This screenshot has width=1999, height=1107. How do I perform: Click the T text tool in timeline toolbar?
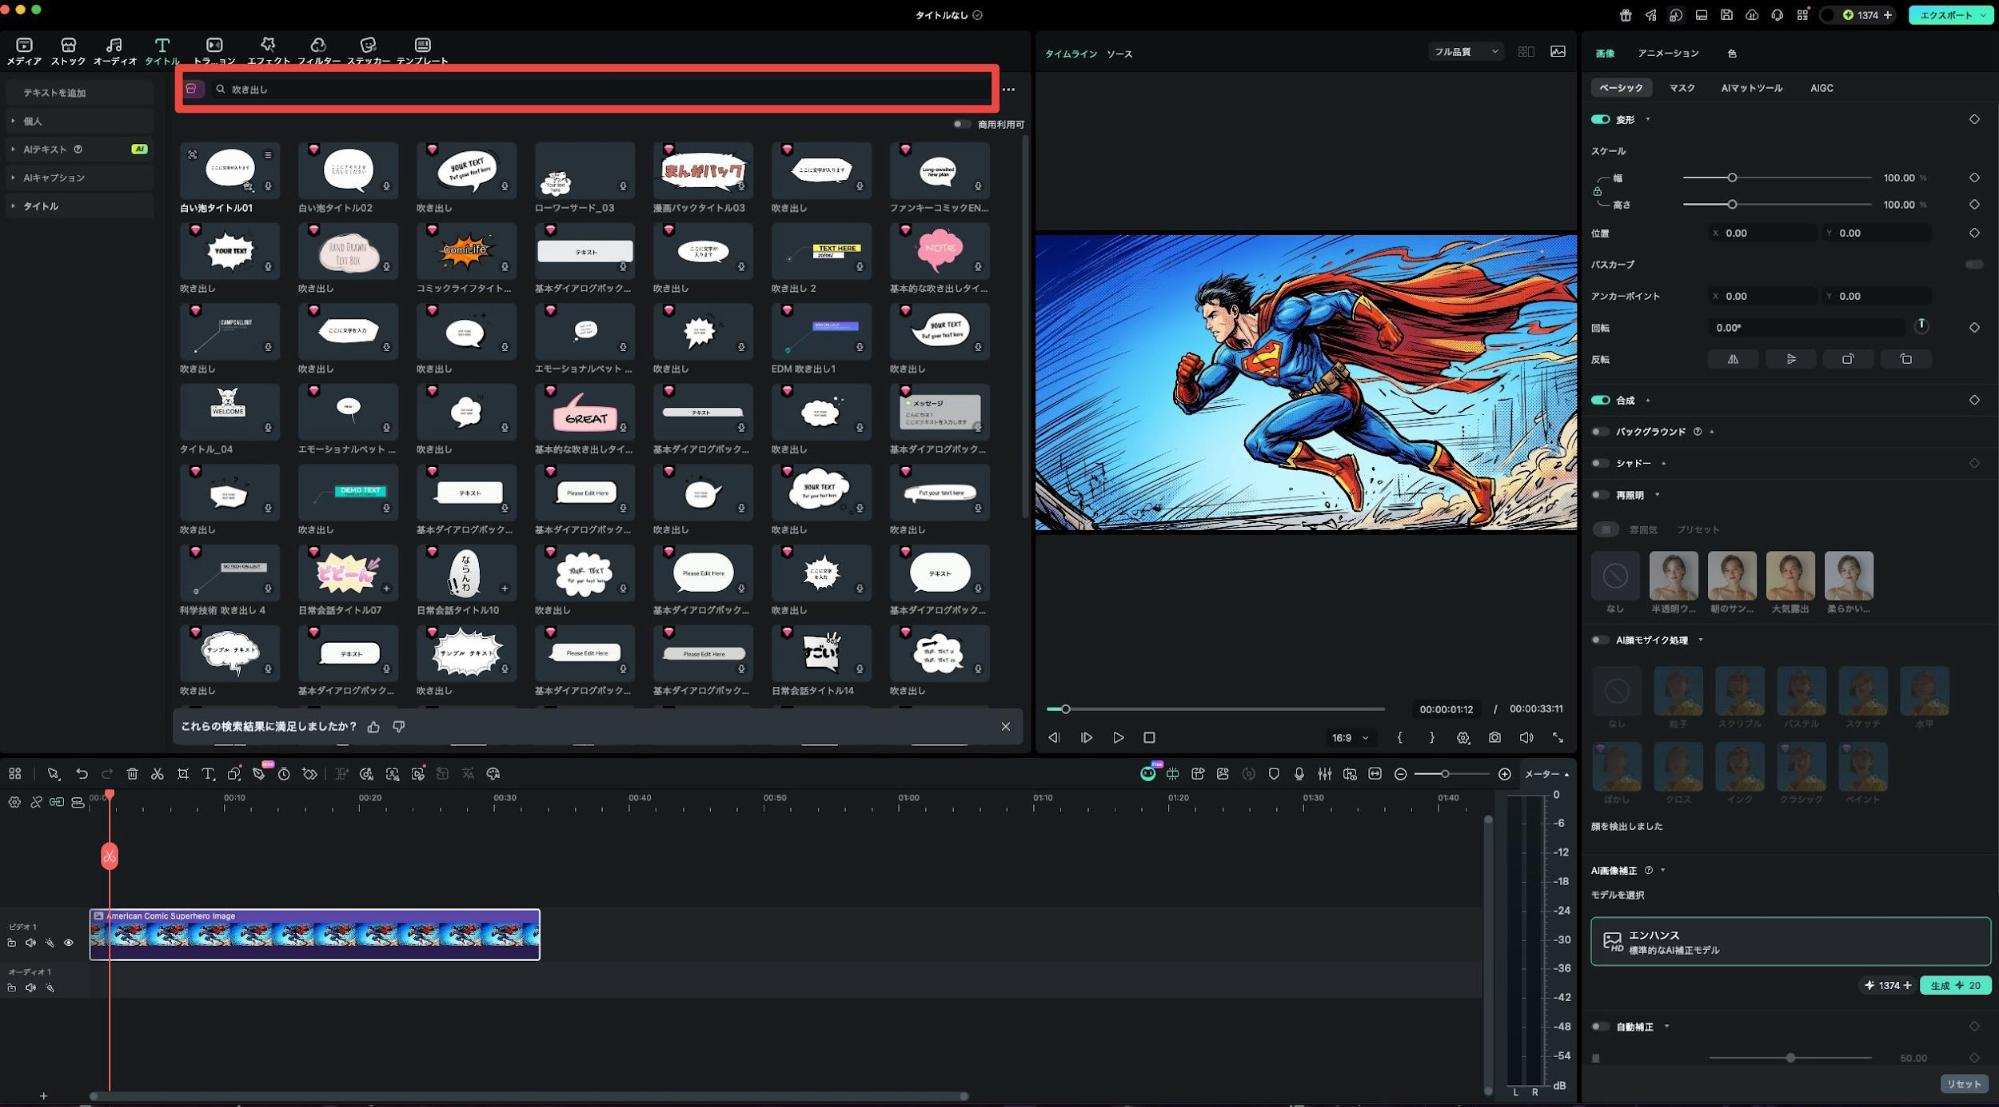click(x=208, y=774)
